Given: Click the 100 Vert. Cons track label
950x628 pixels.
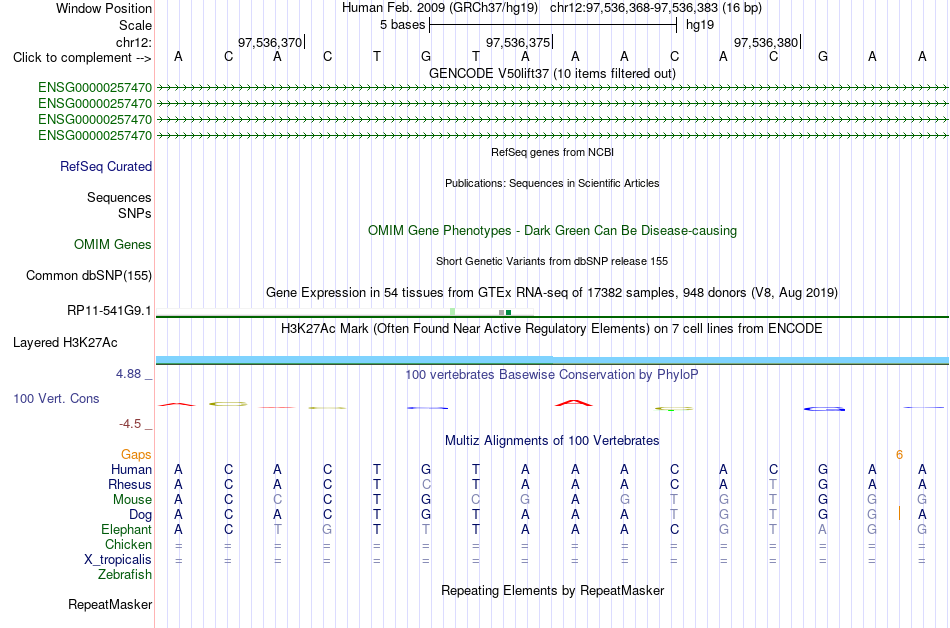Looking at the screenshot, I should pyautogui.click(x=56, y=398).
